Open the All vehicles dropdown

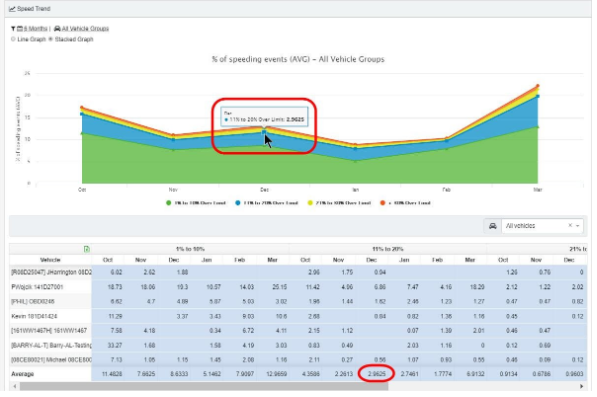click(542, 226)
